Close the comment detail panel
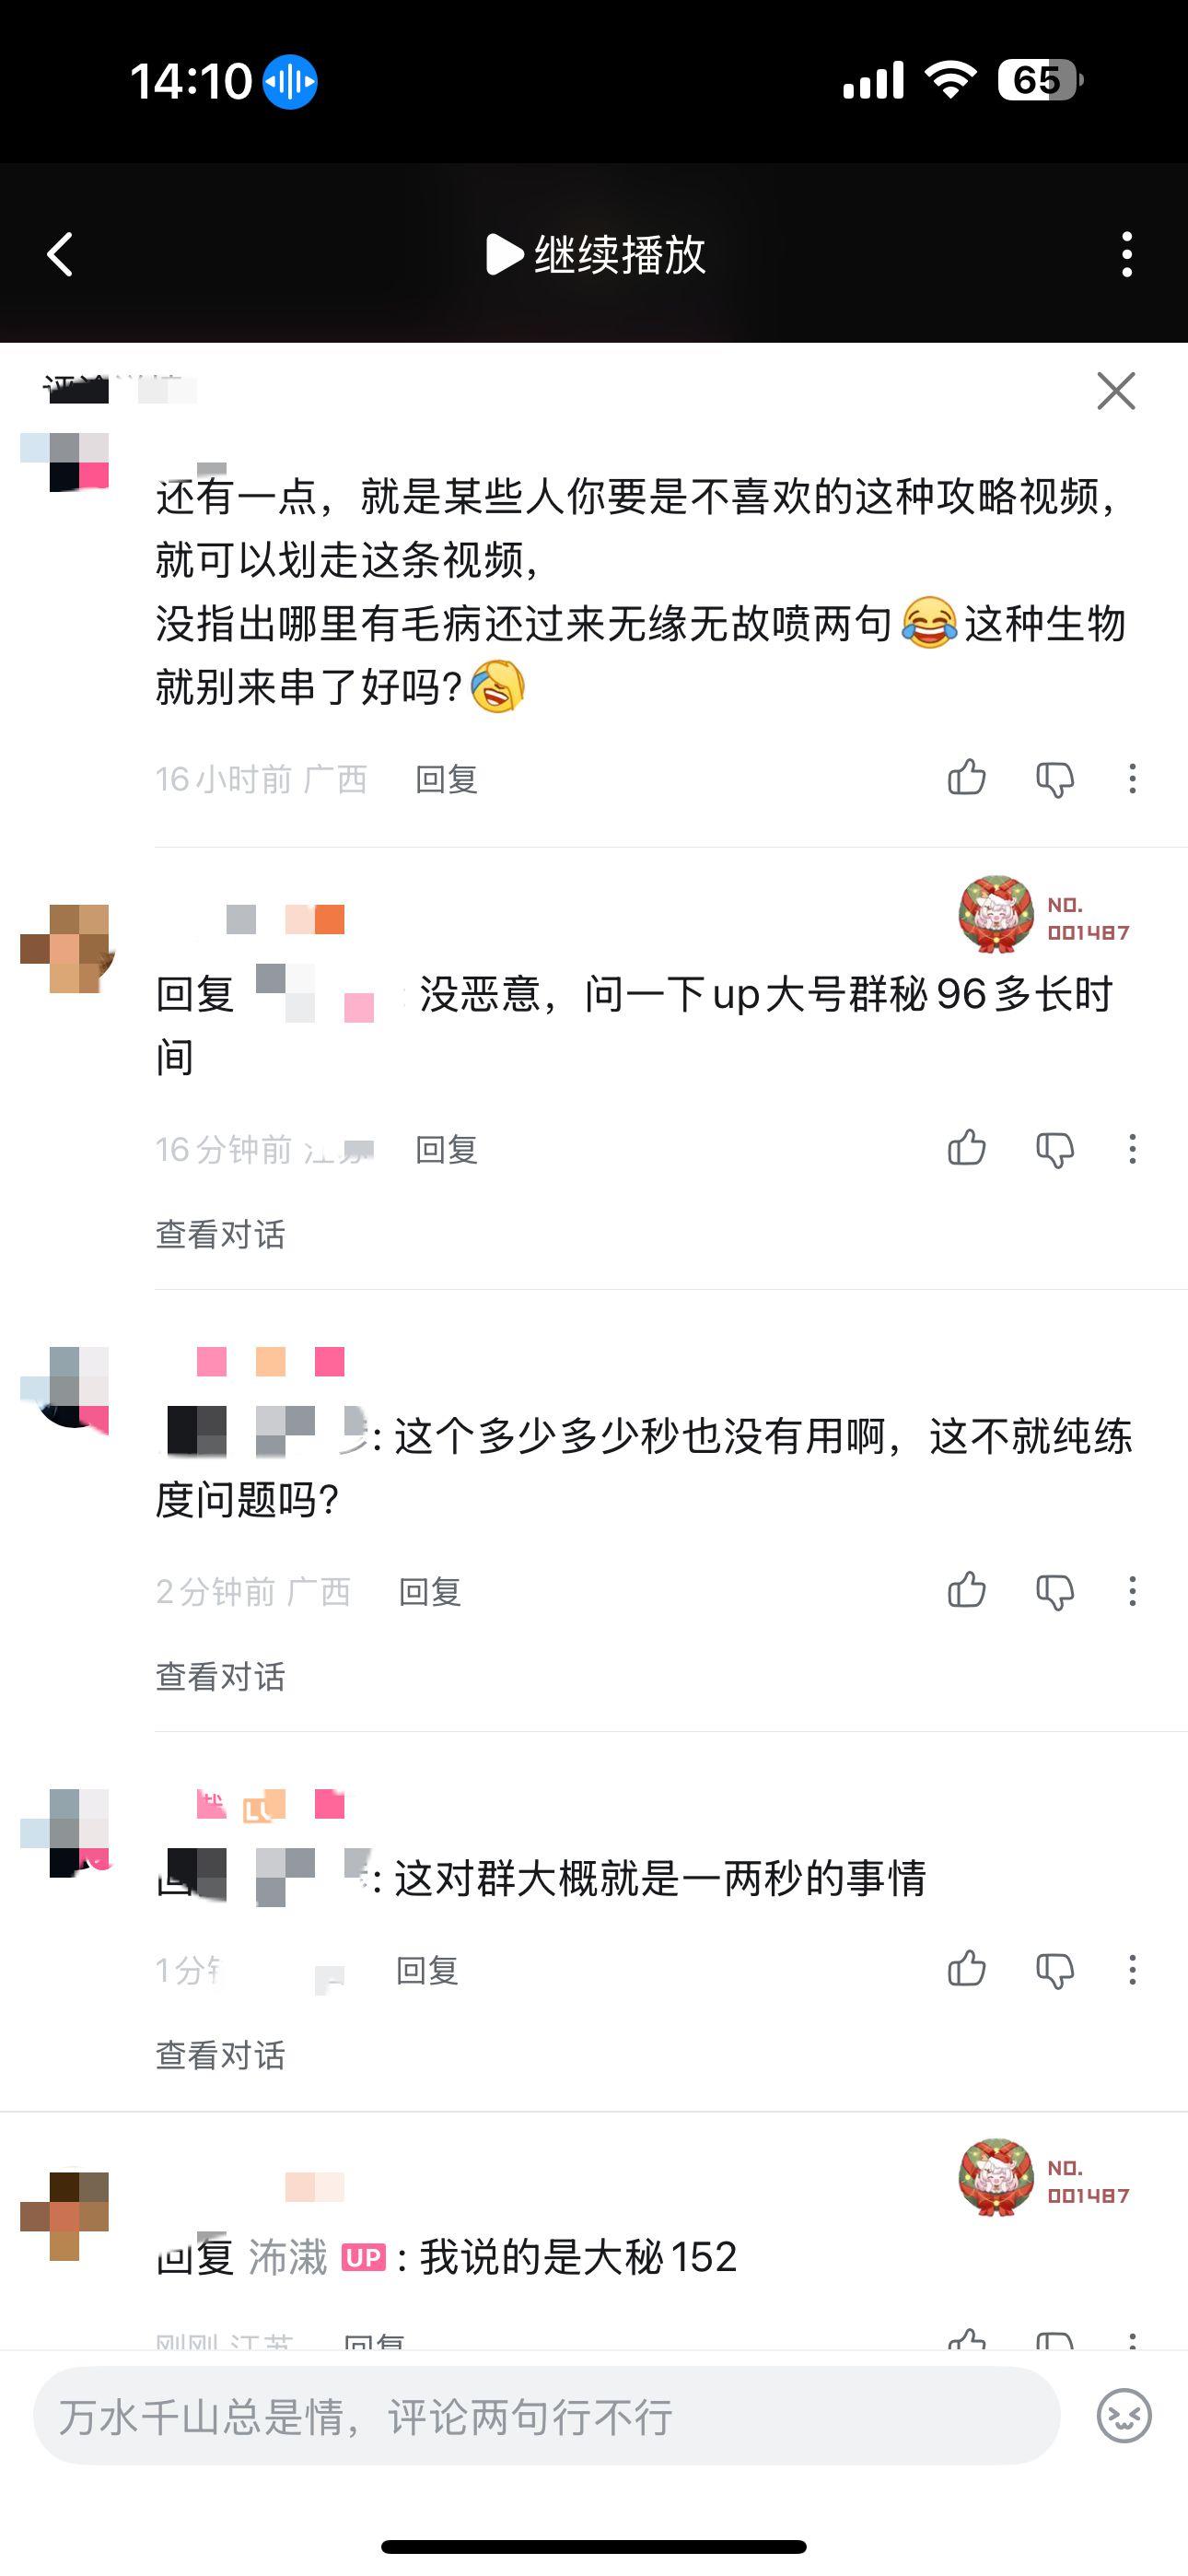Viewport: 1188px width, 2576px height. [1116, 391]
